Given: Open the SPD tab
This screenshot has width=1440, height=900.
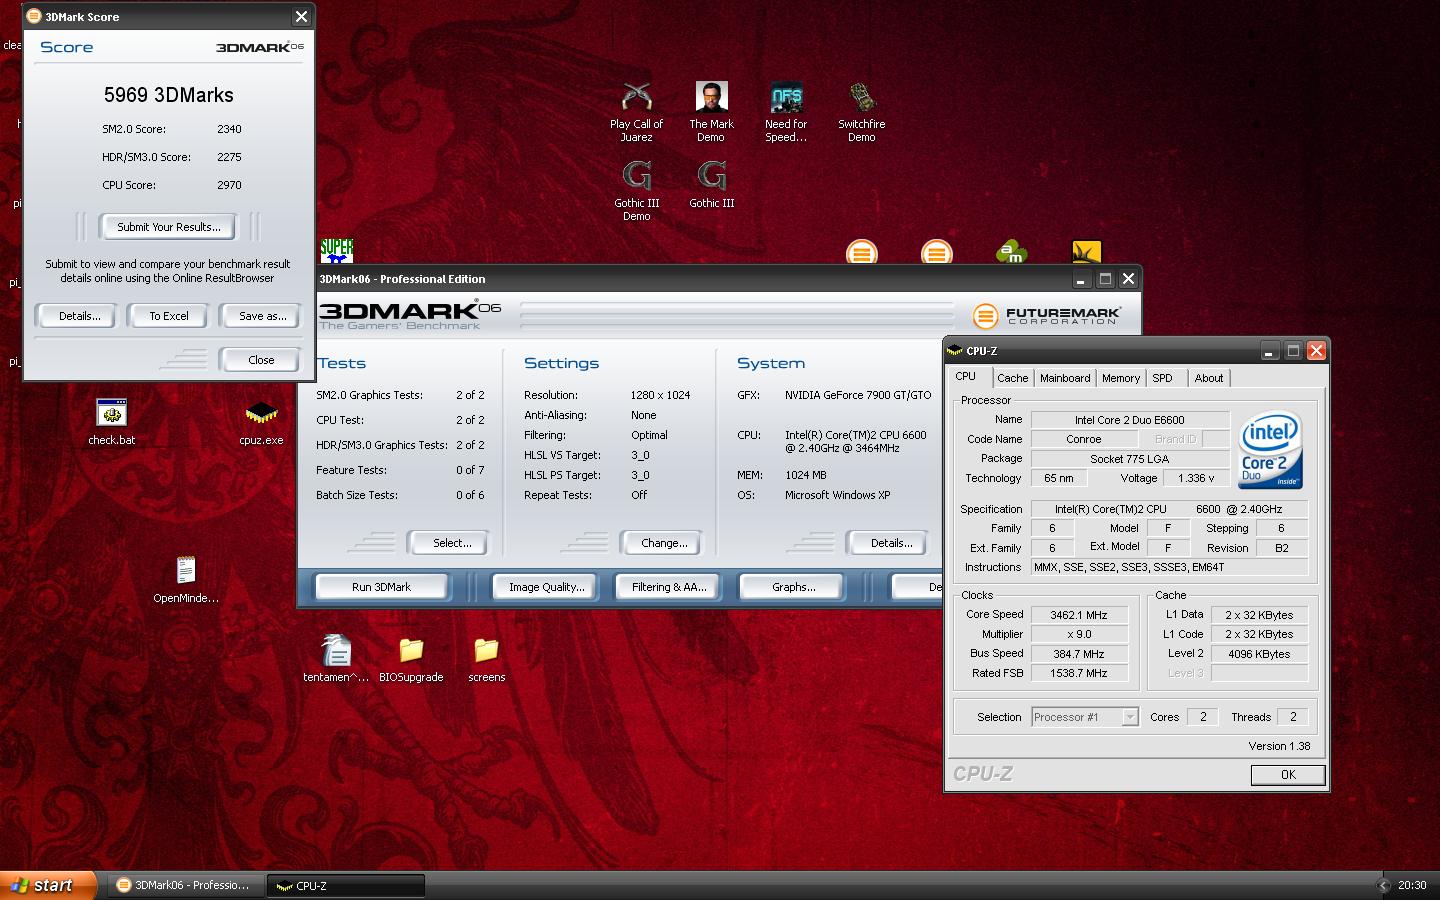Looking at the screenshot, I should click(1162, 378).
